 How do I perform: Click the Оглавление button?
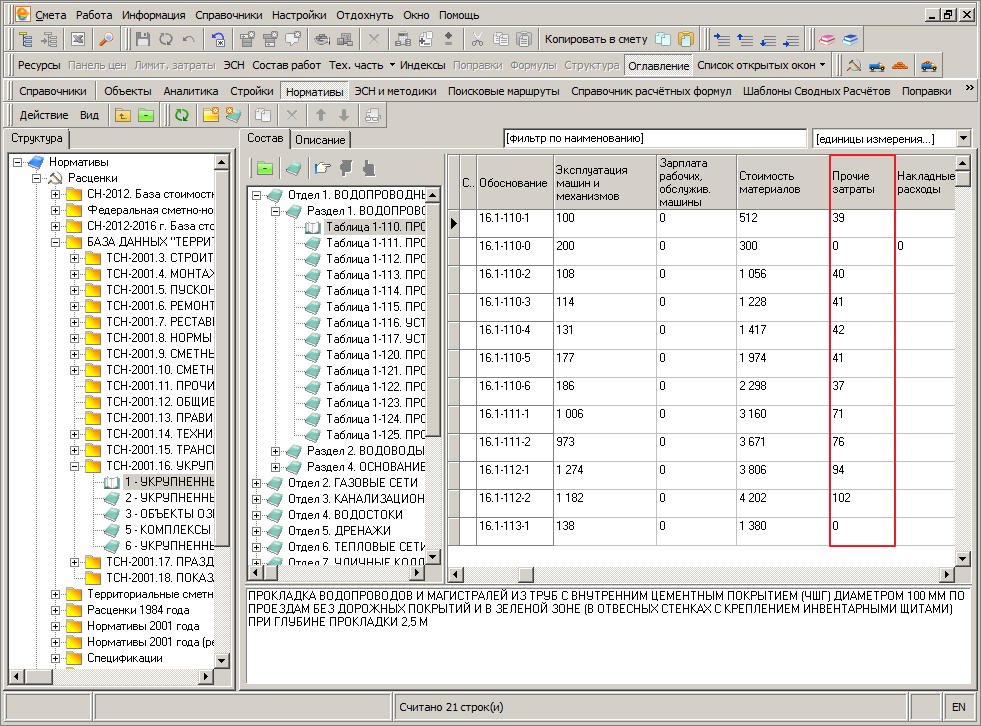(x=658, y=66)
